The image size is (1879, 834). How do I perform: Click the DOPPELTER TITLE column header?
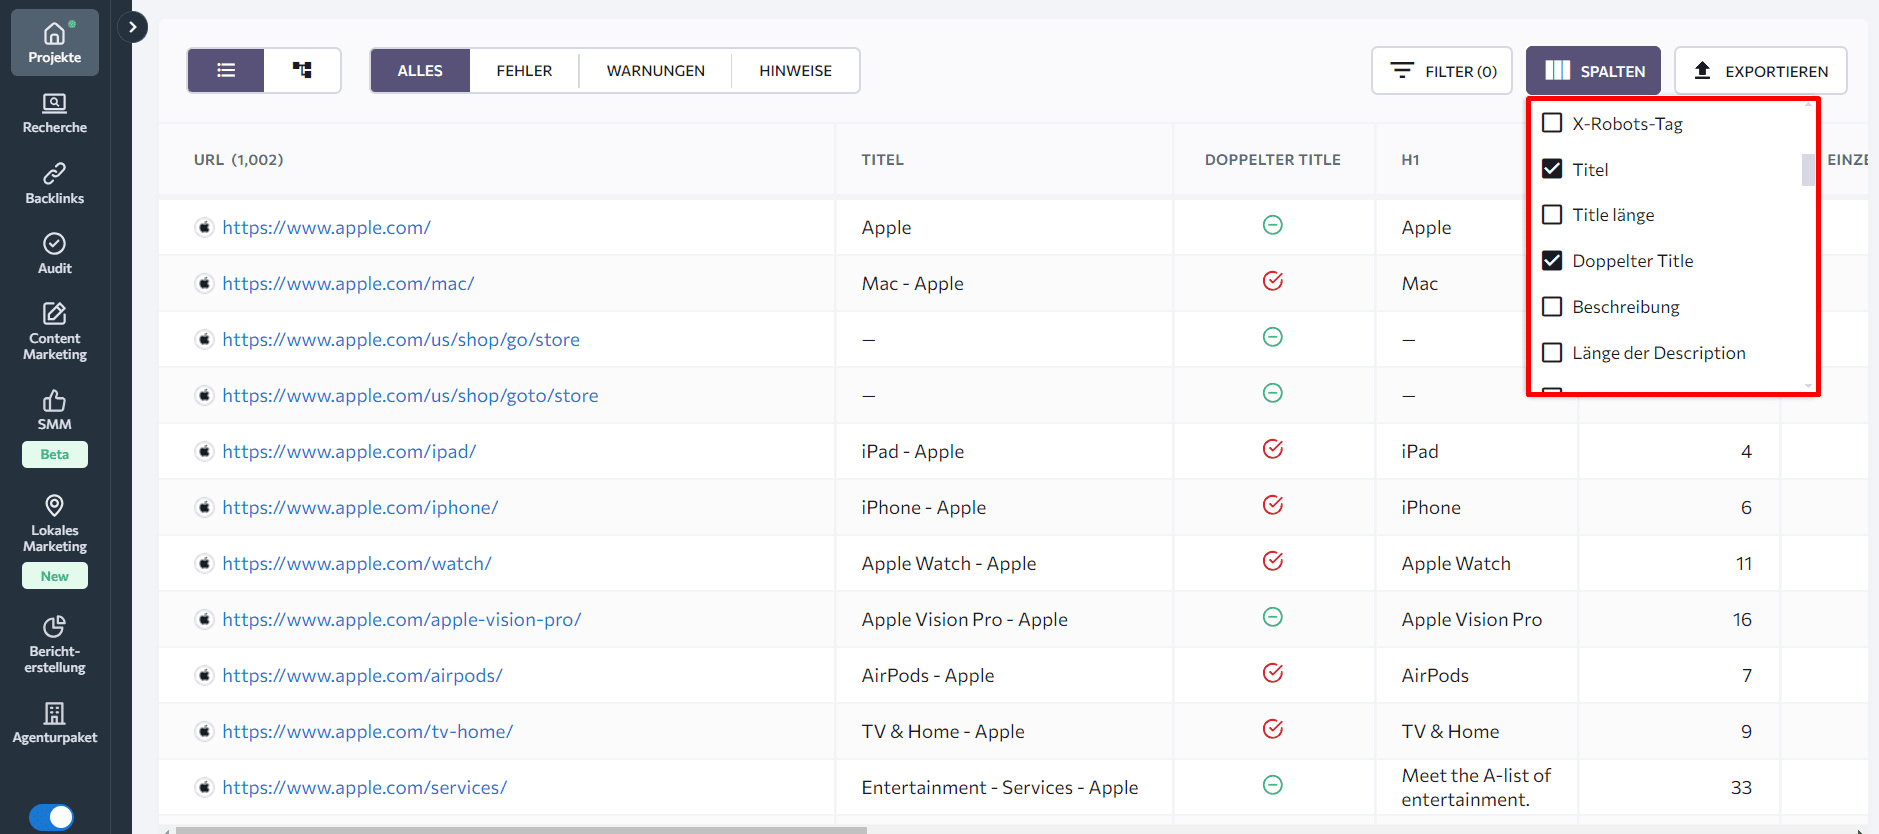1272,160
